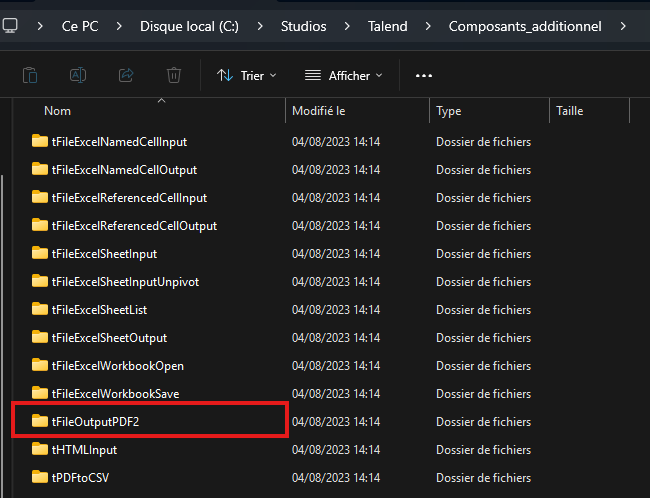Click the Paste clipboard icon in toolbar
The image size is (650, 498).
click(30, 75)
